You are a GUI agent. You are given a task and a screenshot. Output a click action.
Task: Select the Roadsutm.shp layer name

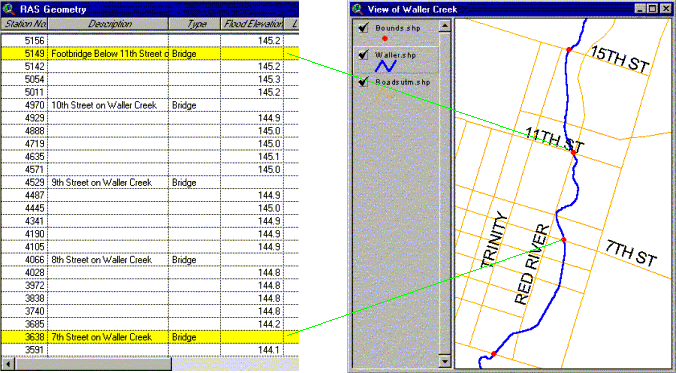point(403,82)
